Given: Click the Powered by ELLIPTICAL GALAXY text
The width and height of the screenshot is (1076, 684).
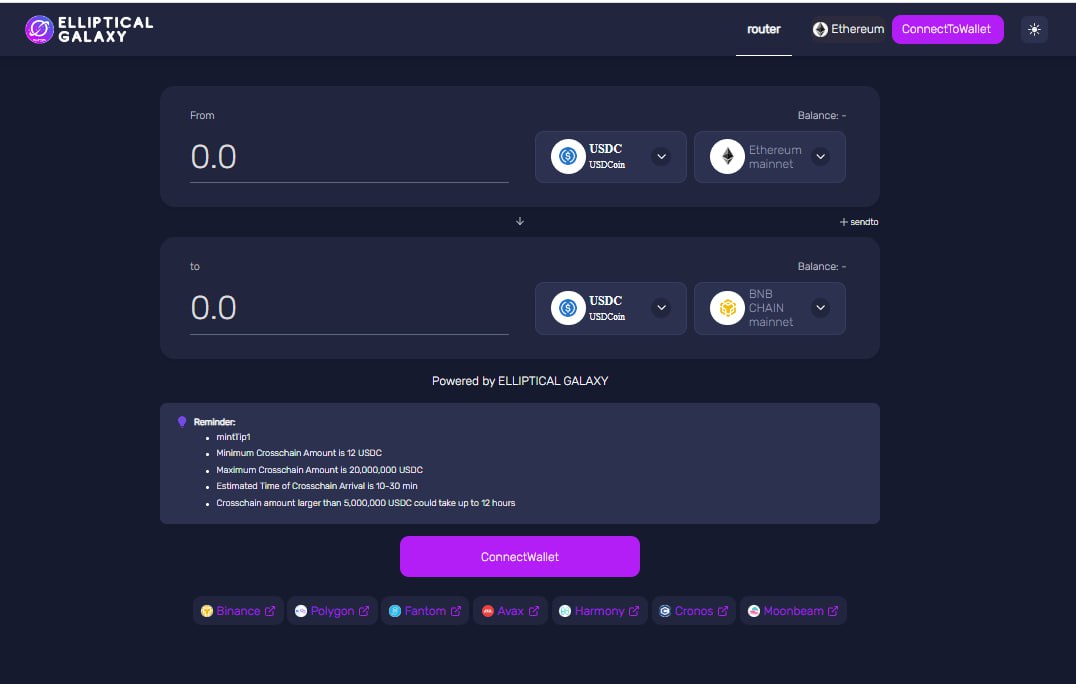Looking at the screenshot, I should coord(520,381).
